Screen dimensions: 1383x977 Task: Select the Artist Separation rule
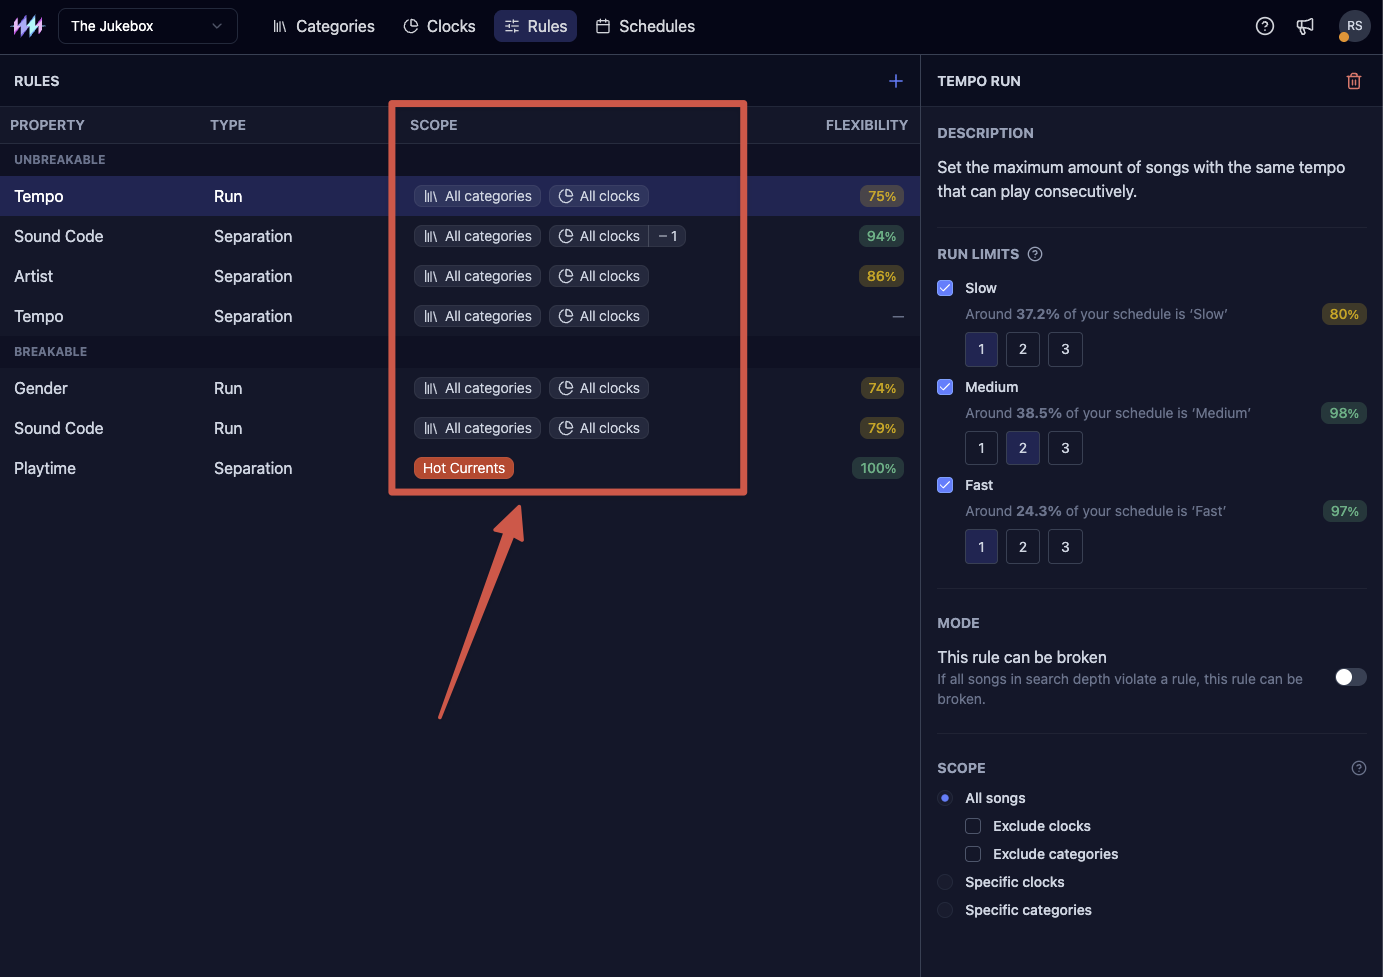point(460,276)
